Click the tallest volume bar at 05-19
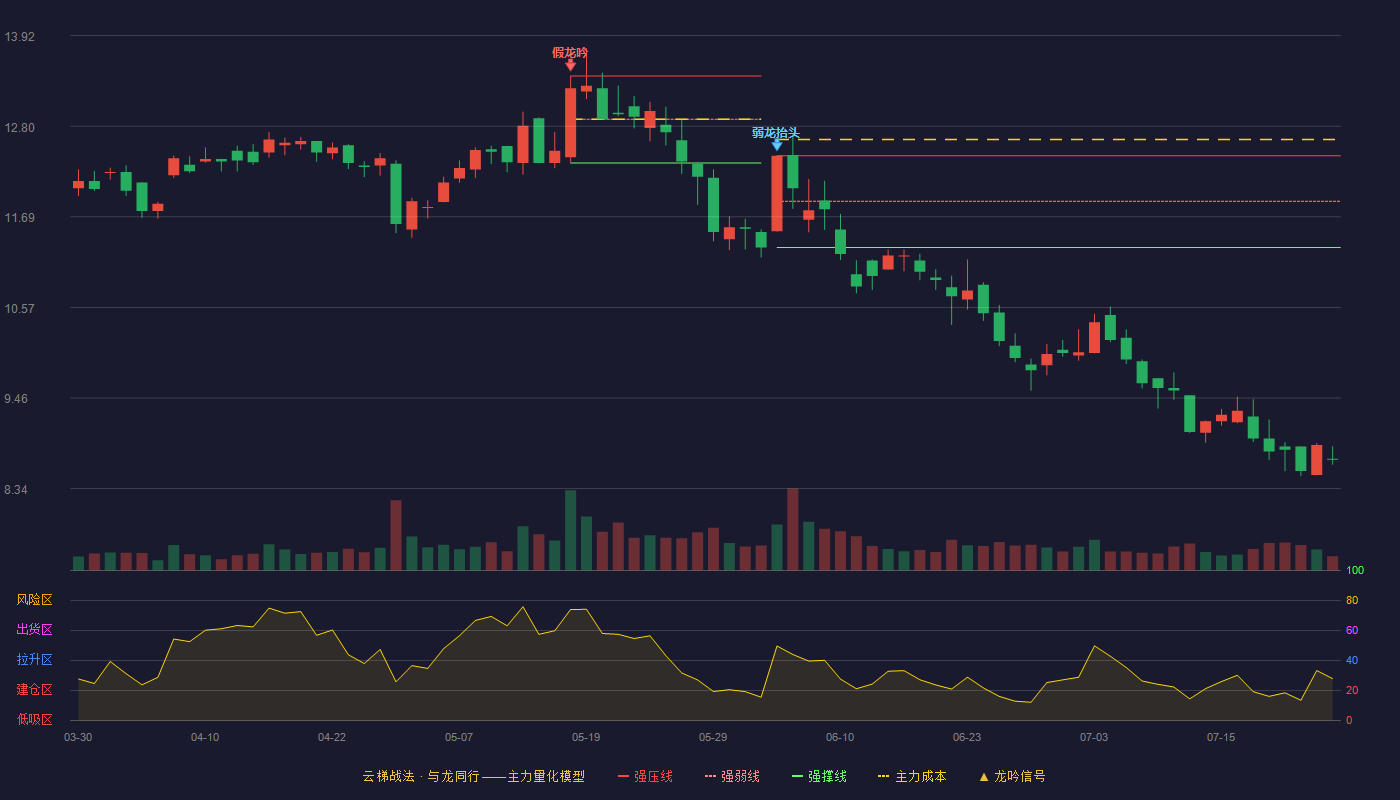1400x800 pixels. [570, 530]
